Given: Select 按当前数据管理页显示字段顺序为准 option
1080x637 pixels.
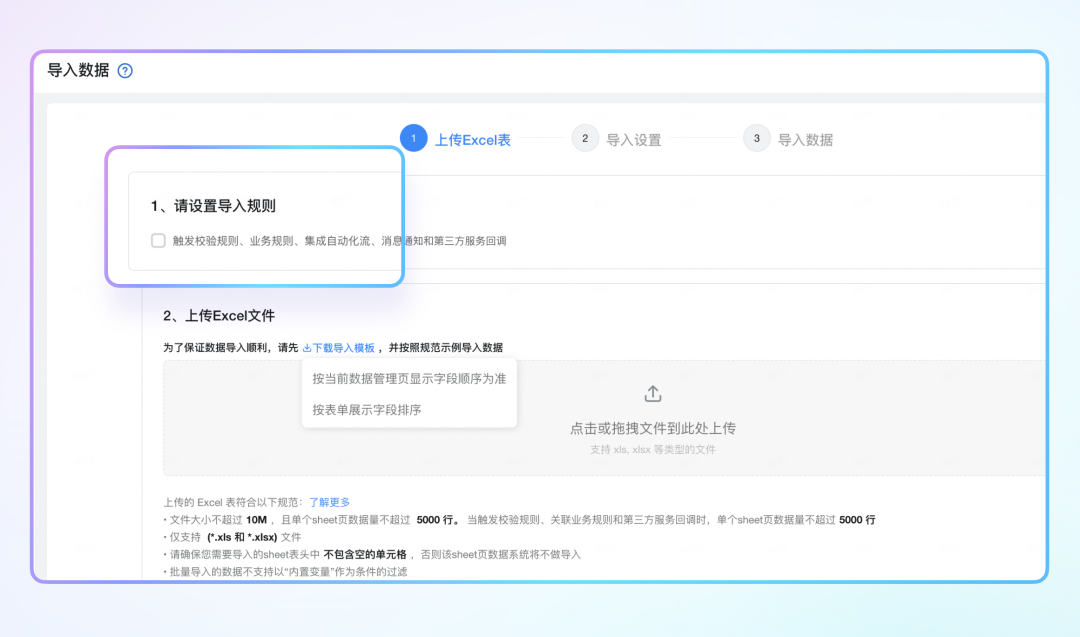Looking at the screenshot, I should tap(409, 379).
